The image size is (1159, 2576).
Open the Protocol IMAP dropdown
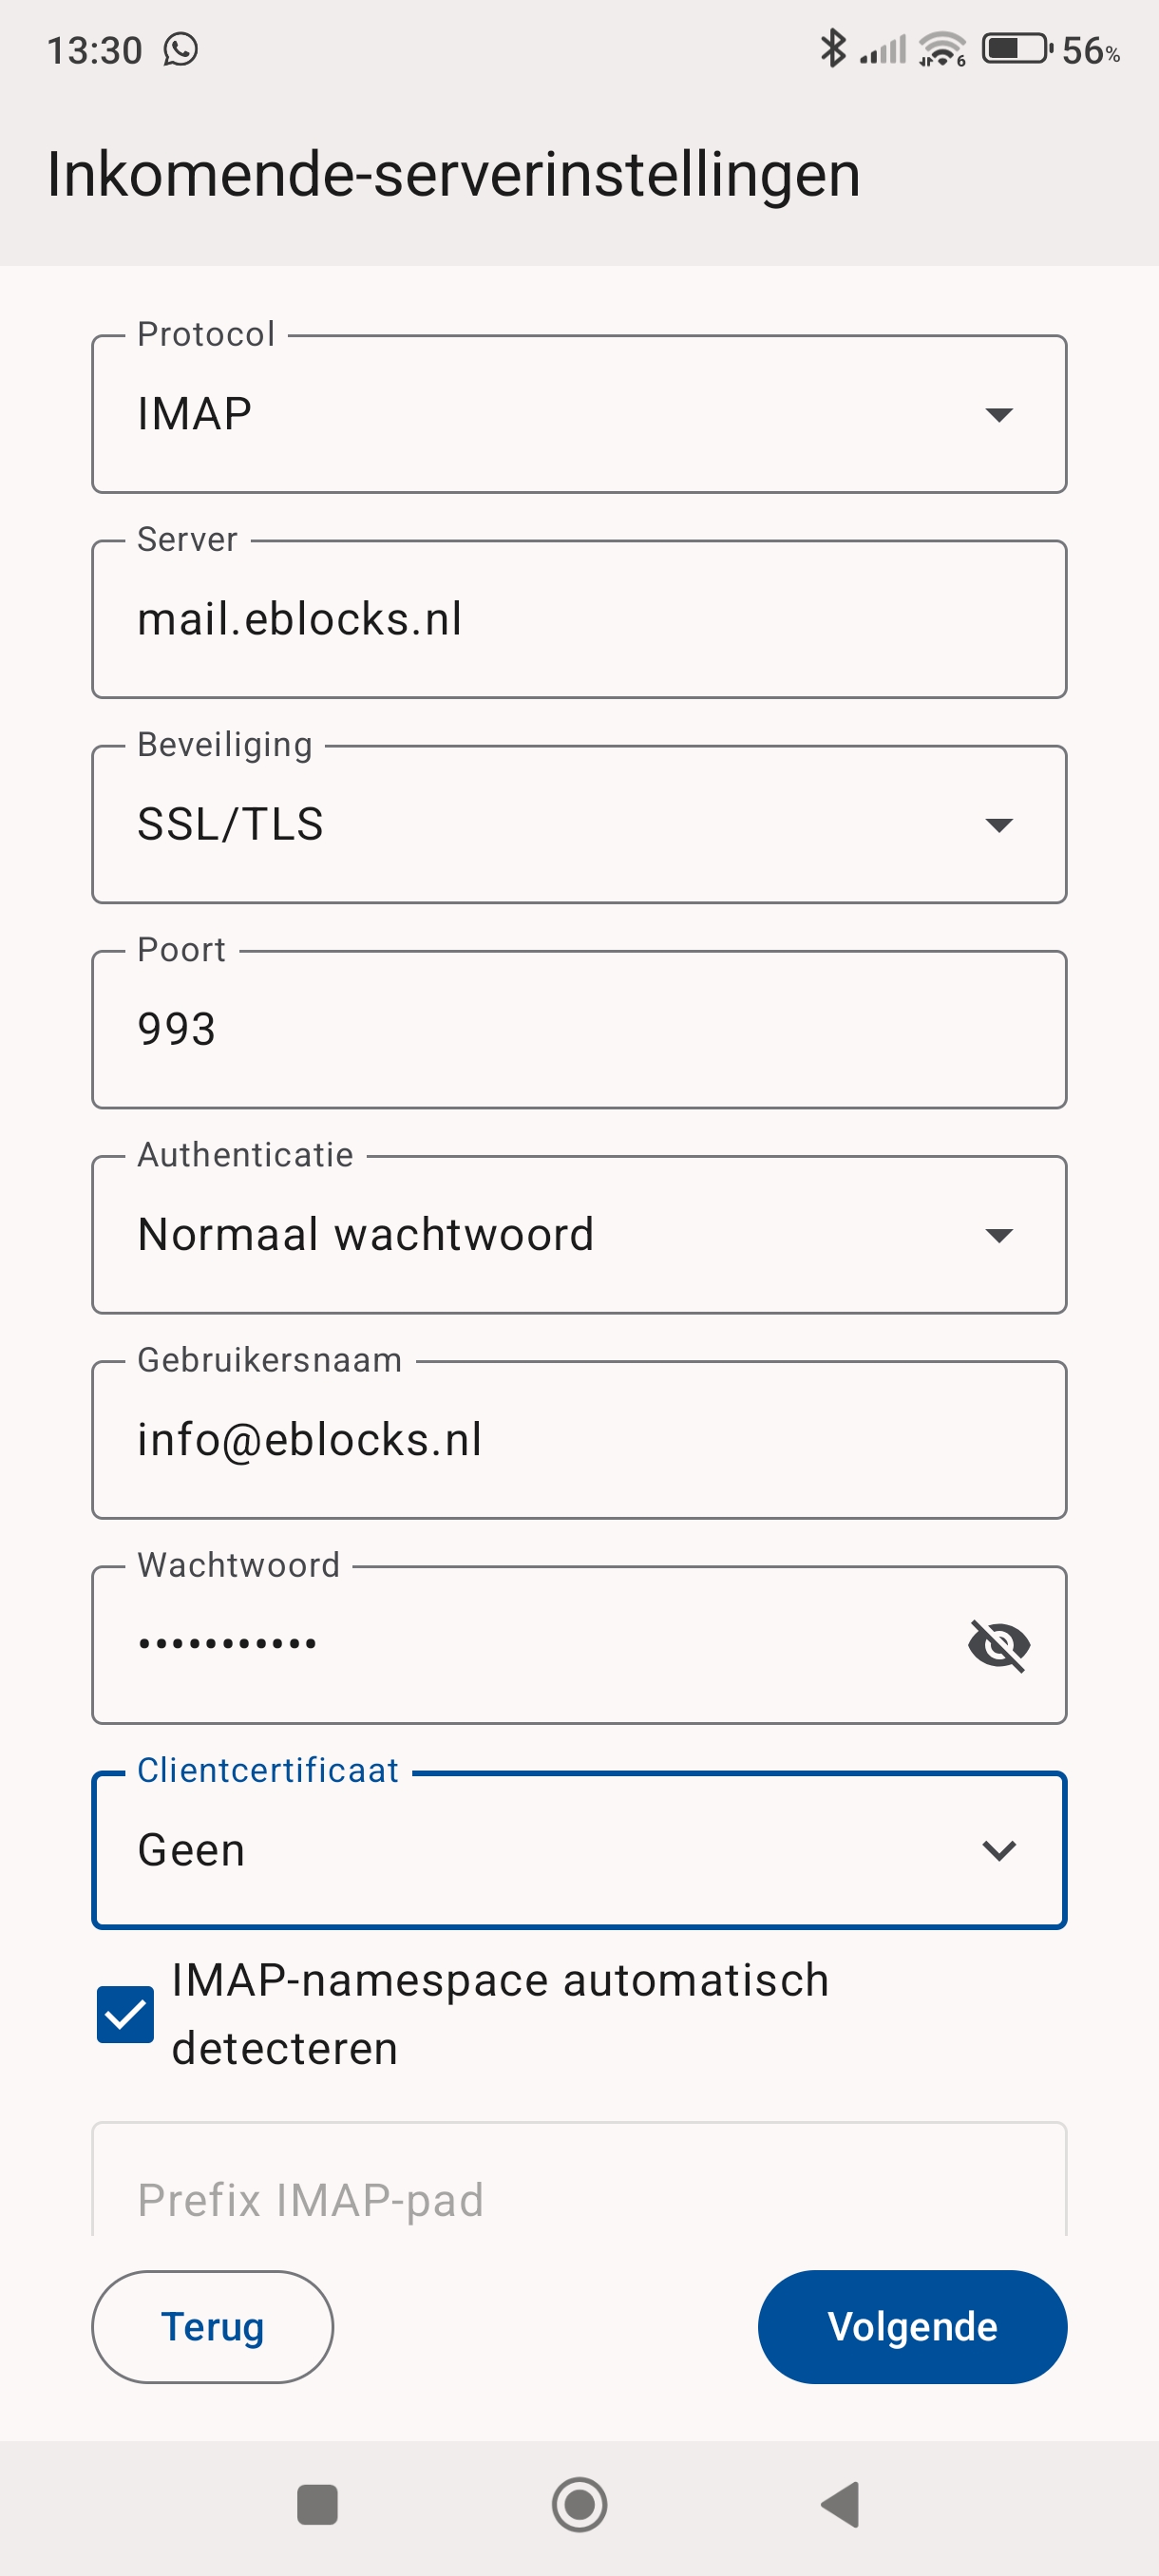click(579, 414)
